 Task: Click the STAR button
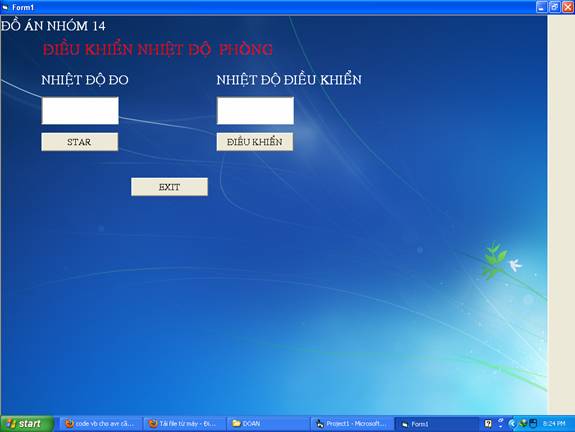(80, 142)
